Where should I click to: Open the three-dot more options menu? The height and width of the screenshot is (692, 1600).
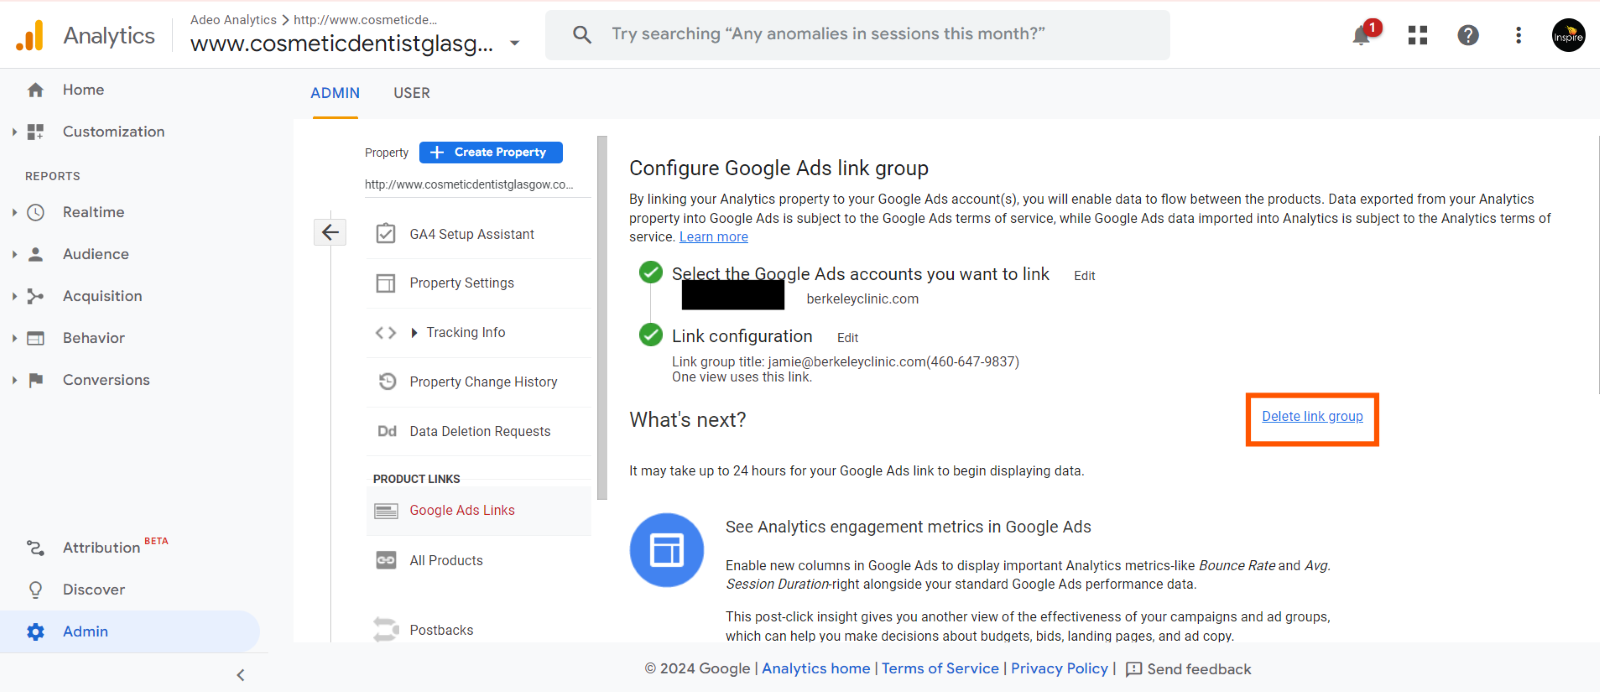click(1518, 35)
